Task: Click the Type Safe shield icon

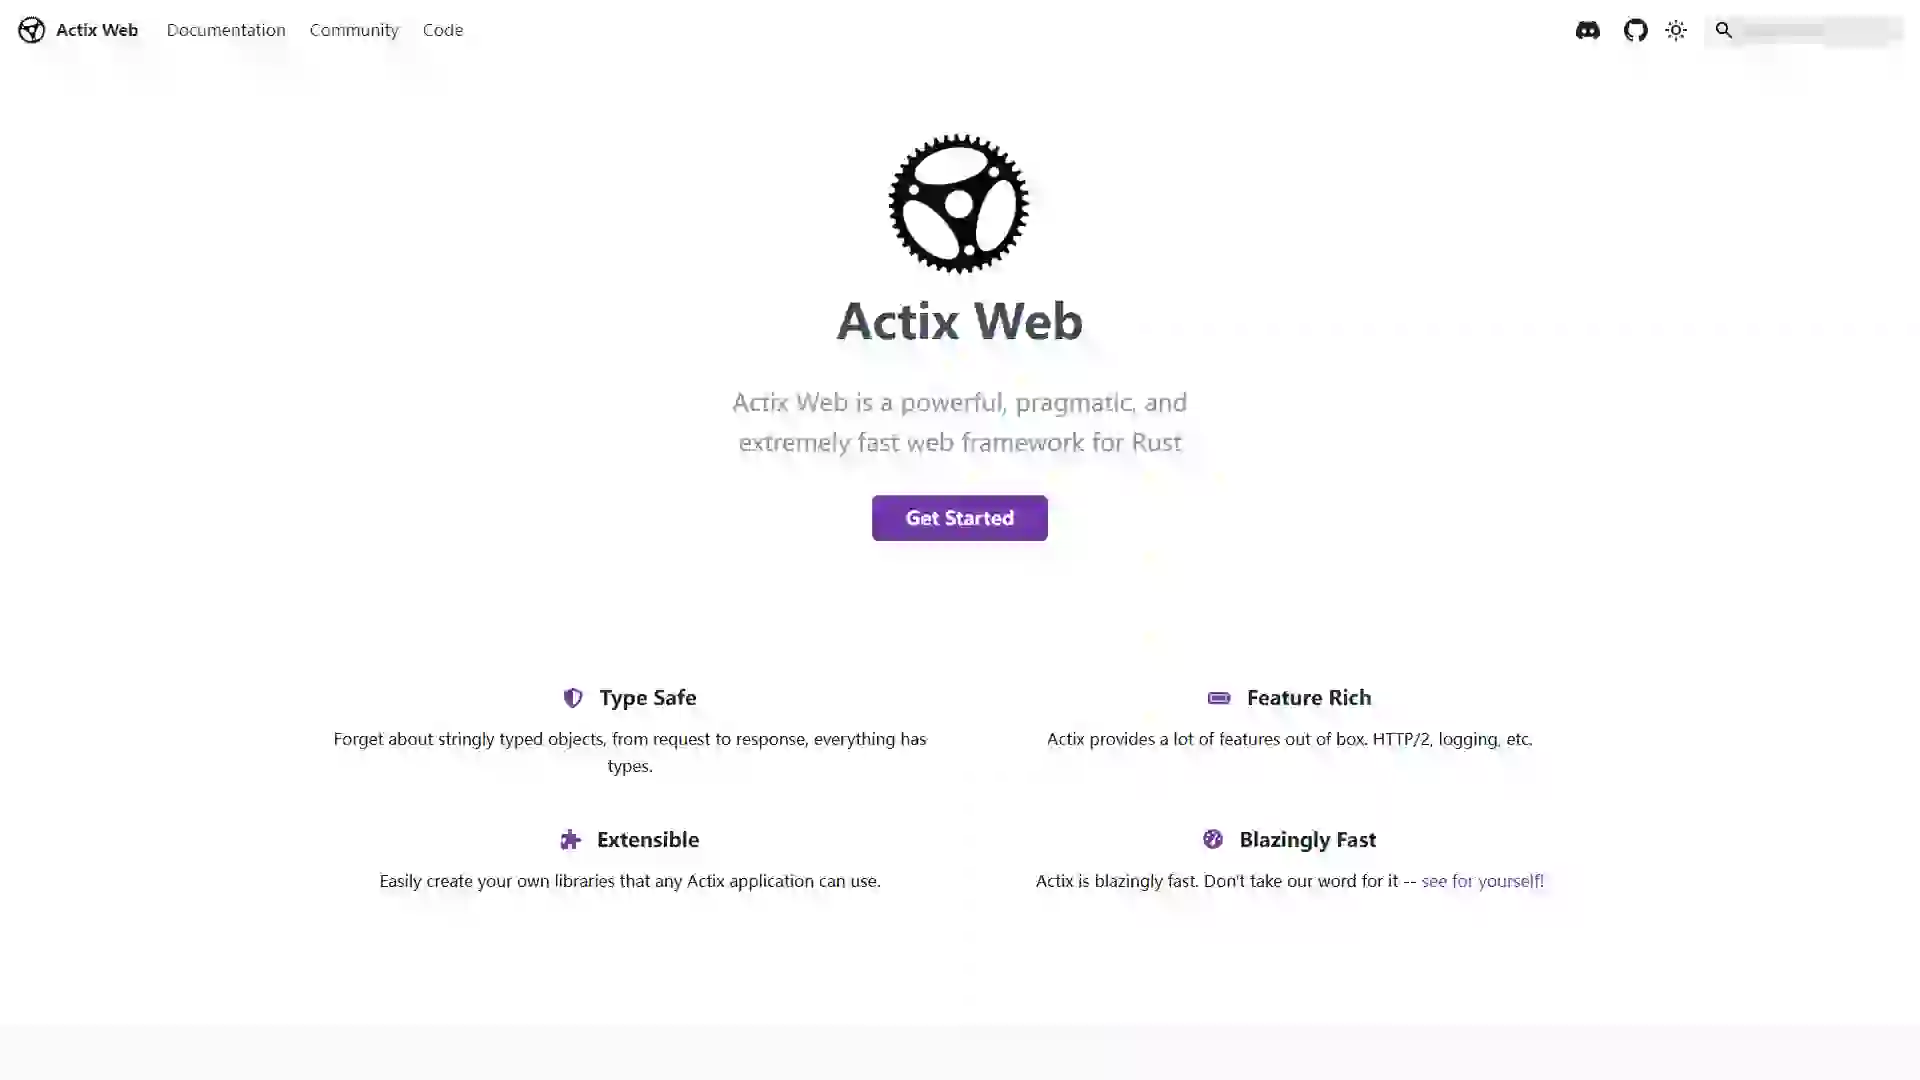Action: [x=573, y=698]
